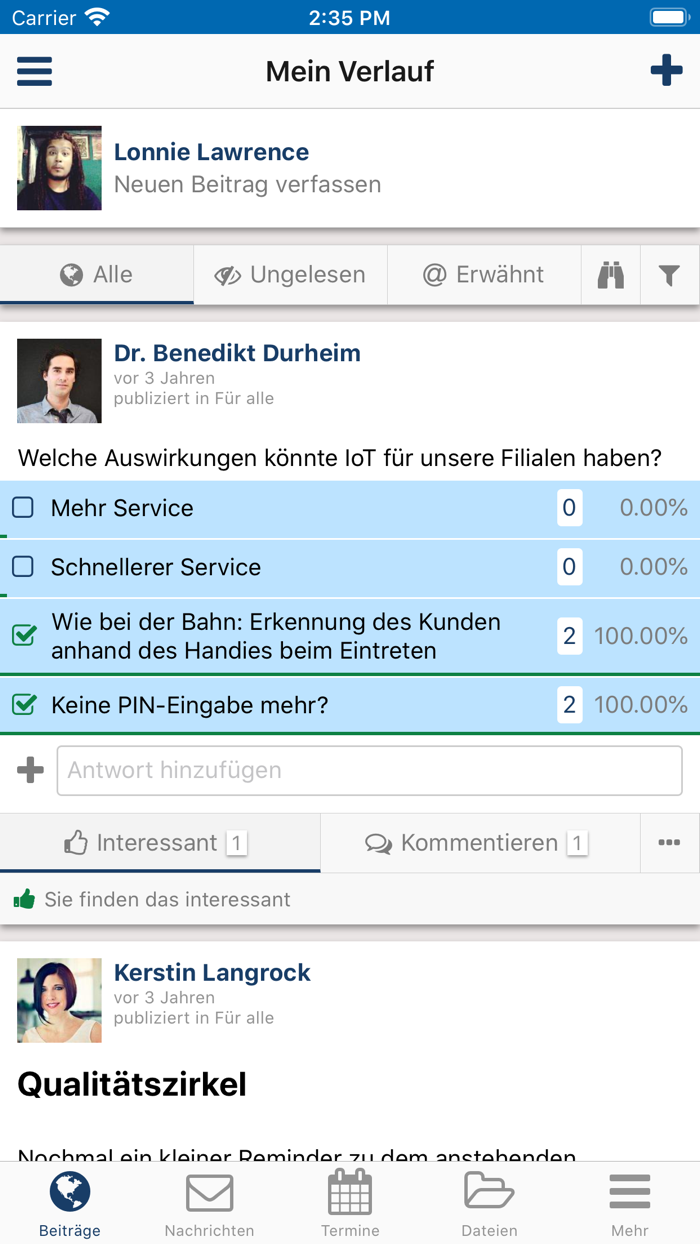This screenshot has height=1244, width=700.
Task: Switch to the Ungelesen tab
Action: [x=290, y=275]
